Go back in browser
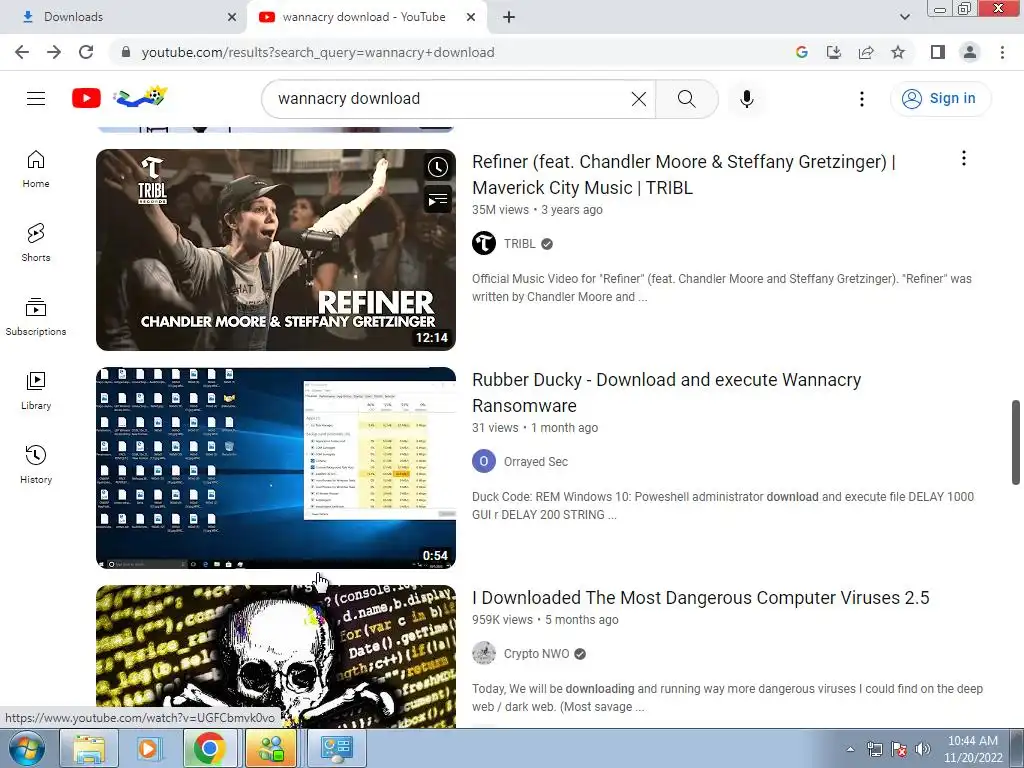This screenshot has height=768, width=1024. pos(22,52)
